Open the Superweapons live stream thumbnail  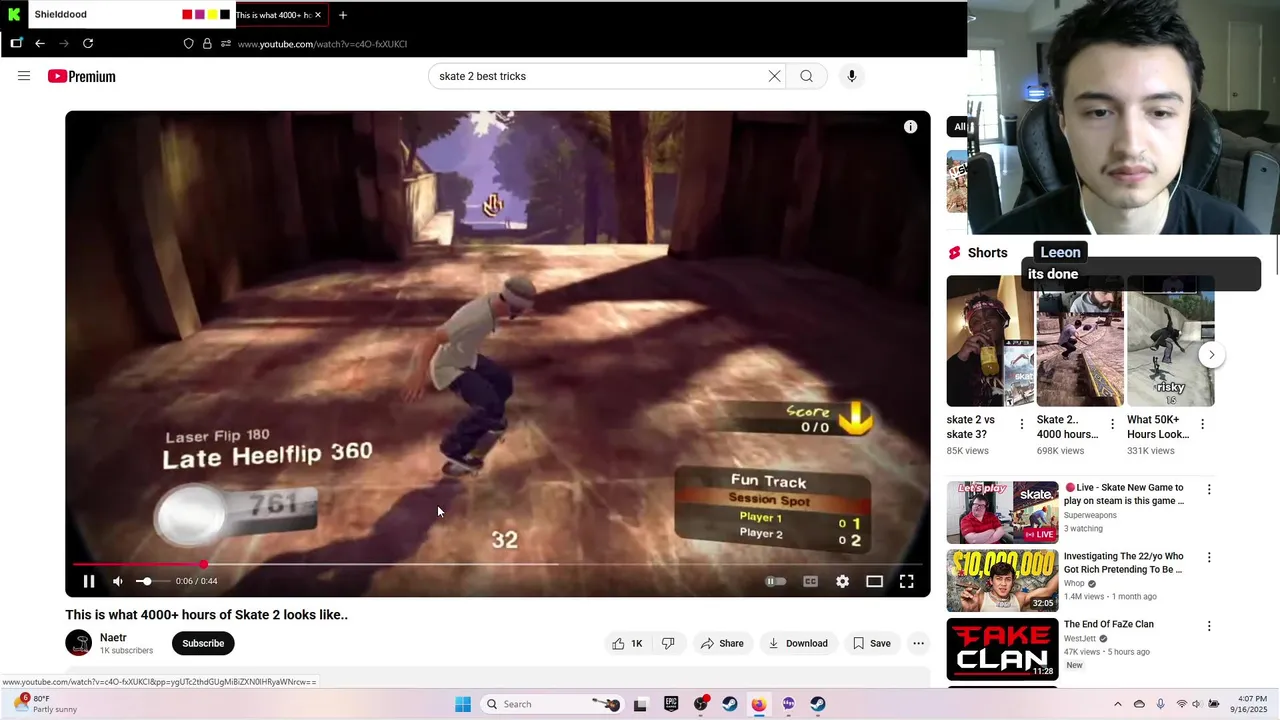(x=1002, y=512)
